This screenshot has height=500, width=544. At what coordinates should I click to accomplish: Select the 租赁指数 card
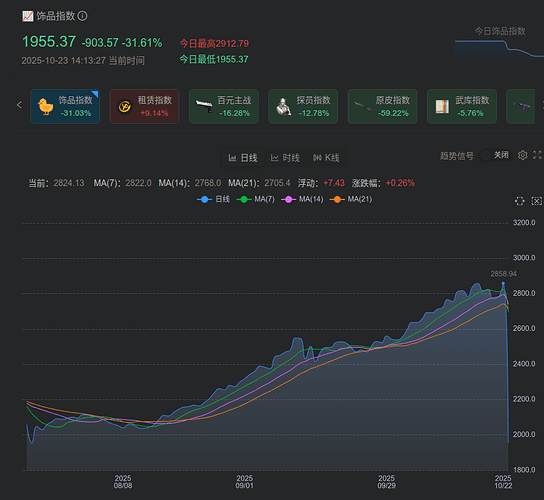pyautogui.click(x=144, y=107)
